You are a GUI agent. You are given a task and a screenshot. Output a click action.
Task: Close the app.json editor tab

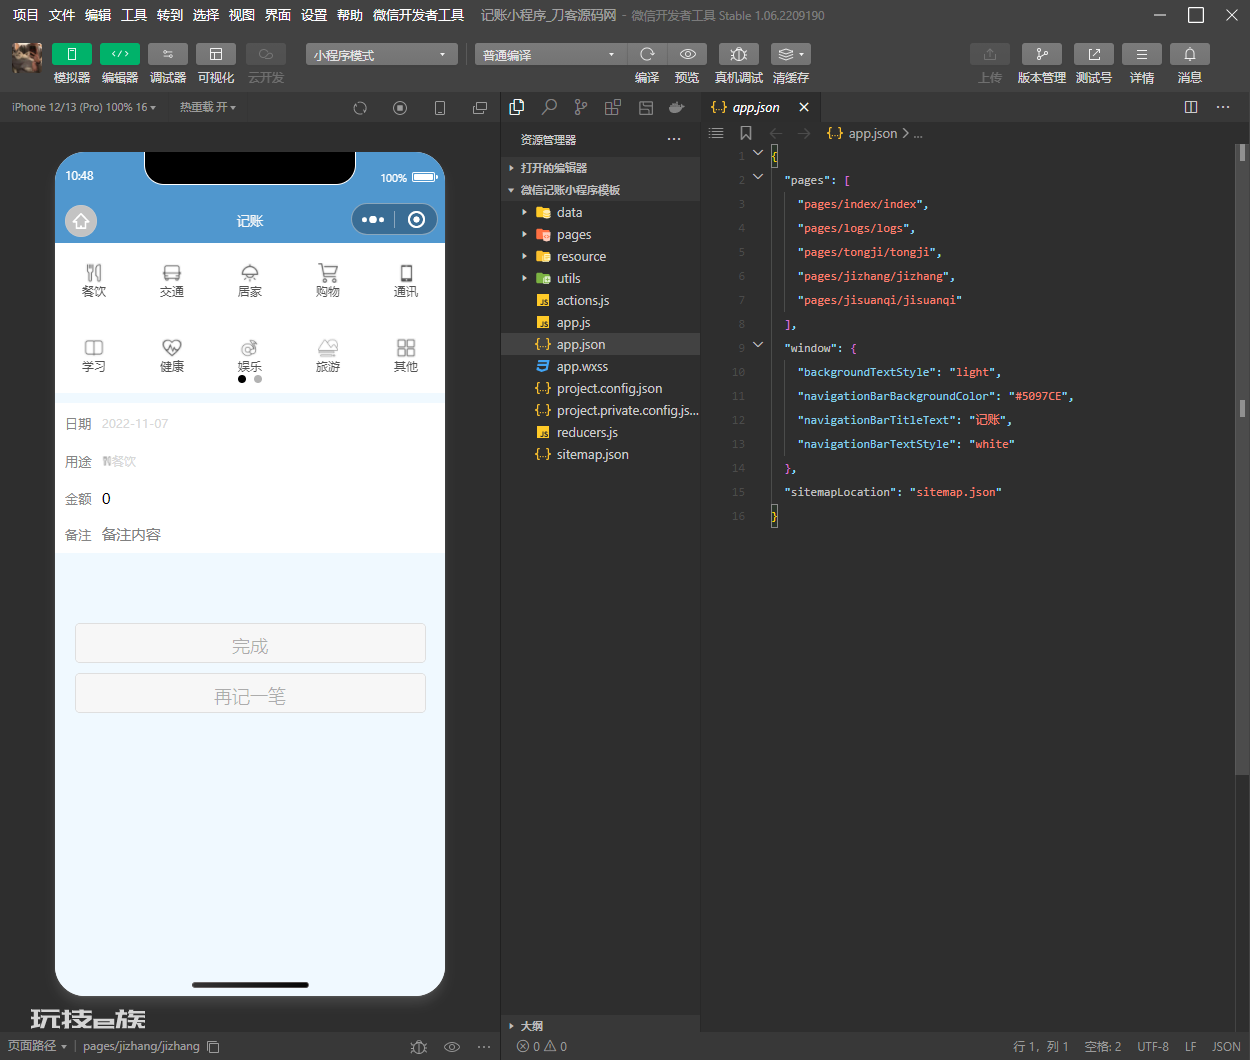point(804,107)
